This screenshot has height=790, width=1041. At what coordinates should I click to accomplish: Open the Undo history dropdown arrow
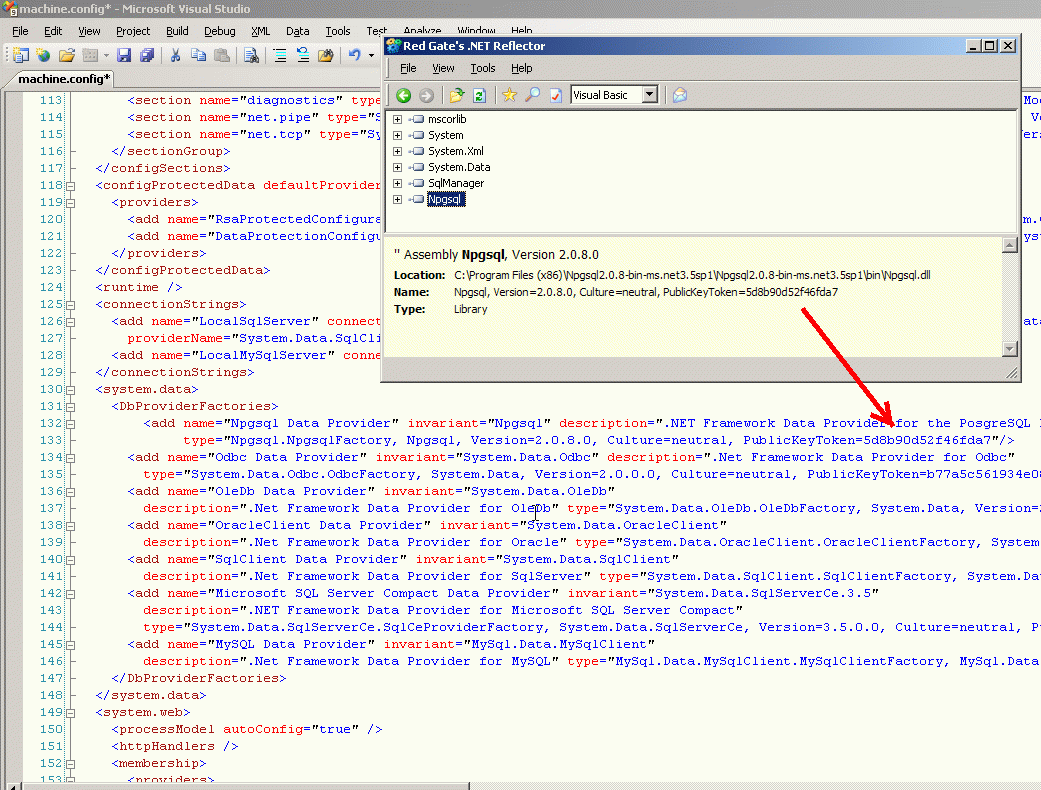(x=371, y=56)
